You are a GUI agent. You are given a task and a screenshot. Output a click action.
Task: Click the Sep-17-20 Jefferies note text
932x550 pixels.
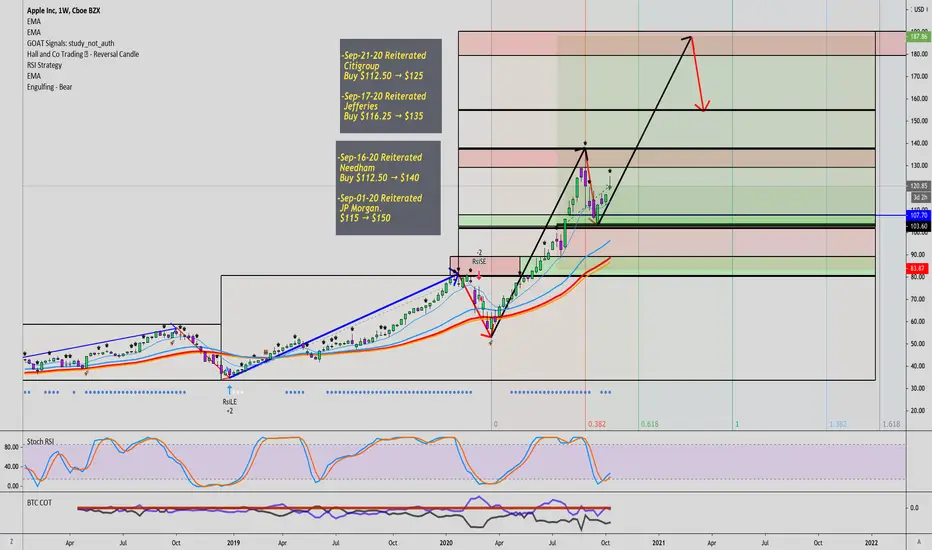(384, 106)
